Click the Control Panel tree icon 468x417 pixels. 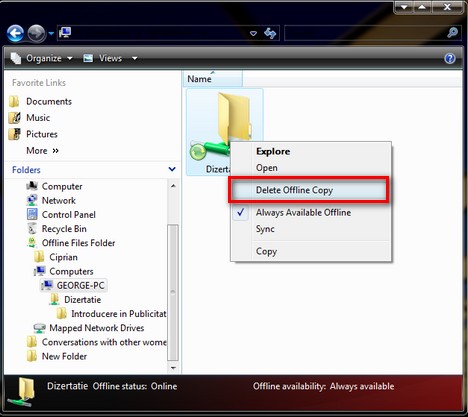32,214
